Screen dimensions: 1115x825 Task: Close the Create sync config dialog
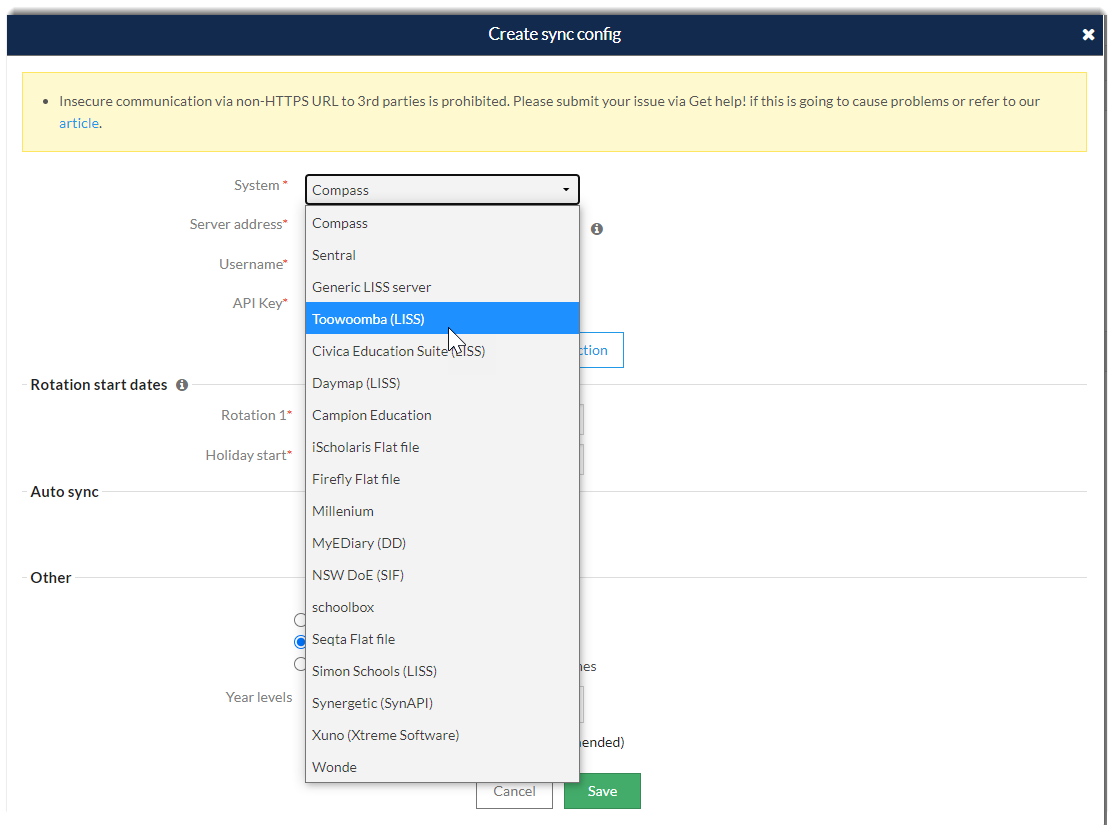click(x=1088, y=34)
